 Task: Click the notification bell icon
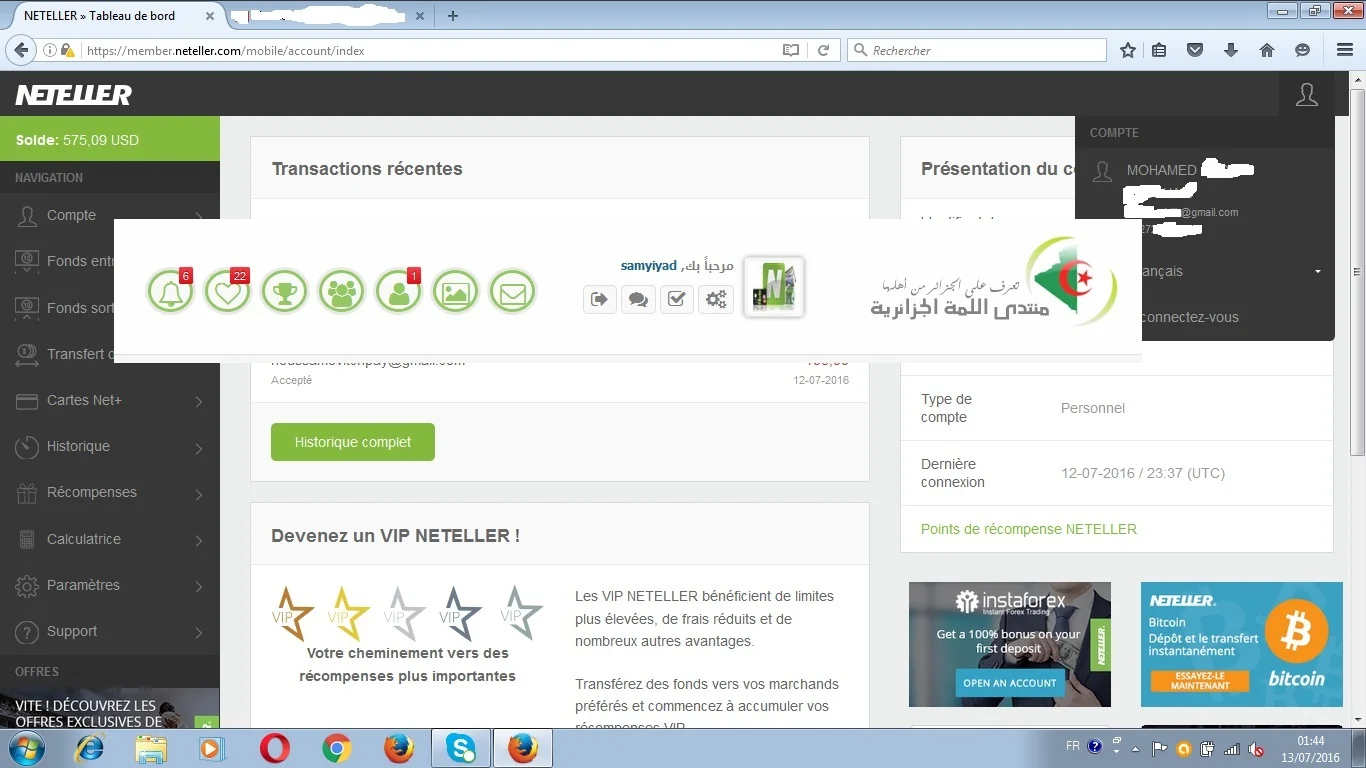tap(170, 292)
